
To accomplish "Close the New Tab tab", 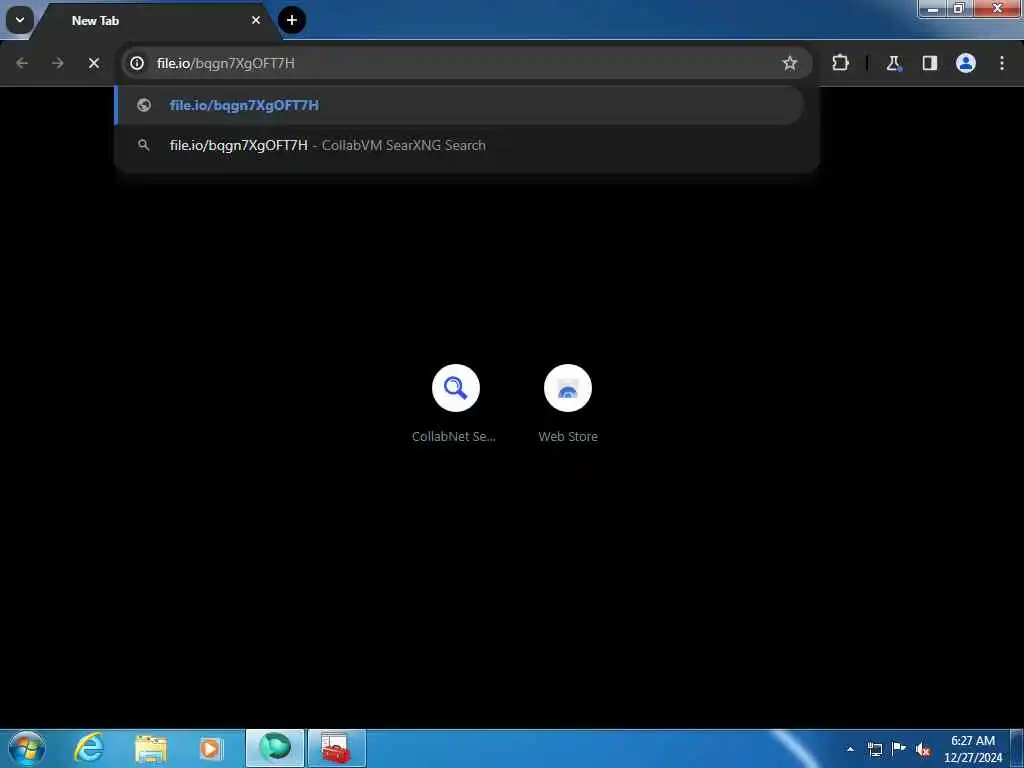I will click(x=256, y=20).
